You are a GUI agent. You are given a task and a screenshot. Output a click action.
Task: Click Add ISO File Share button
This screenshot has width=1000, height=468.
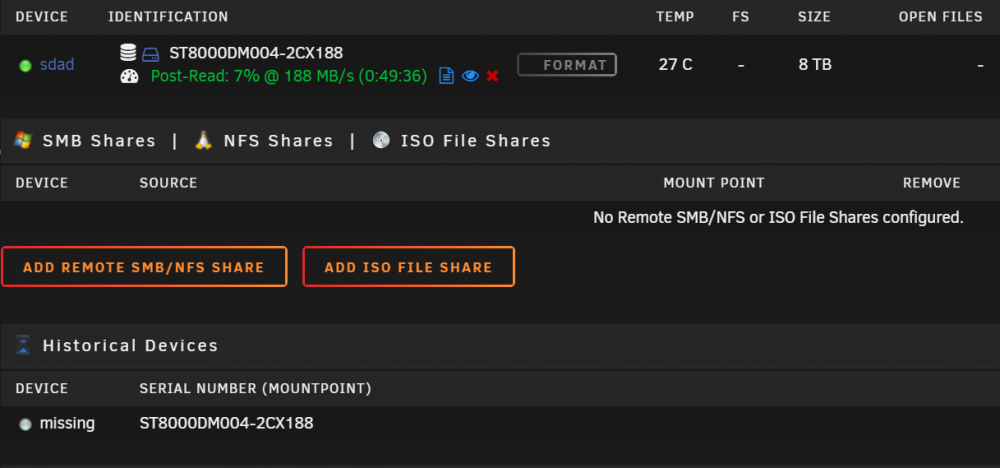(408, 267)
